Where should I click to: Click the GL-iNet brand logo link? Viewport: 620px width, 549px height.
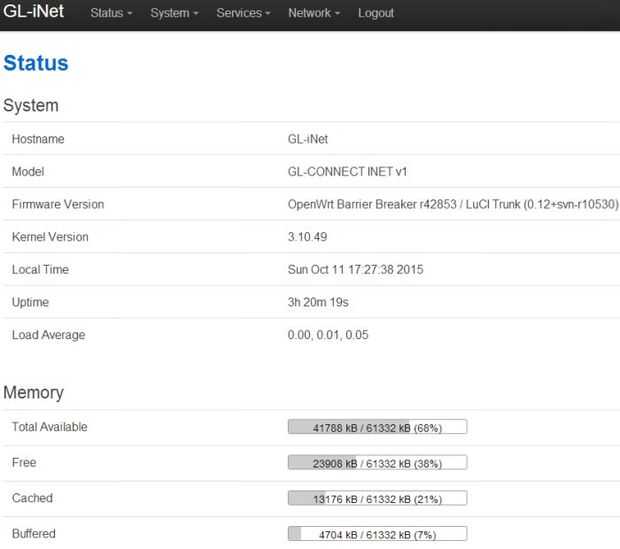(x=33, y=11)
